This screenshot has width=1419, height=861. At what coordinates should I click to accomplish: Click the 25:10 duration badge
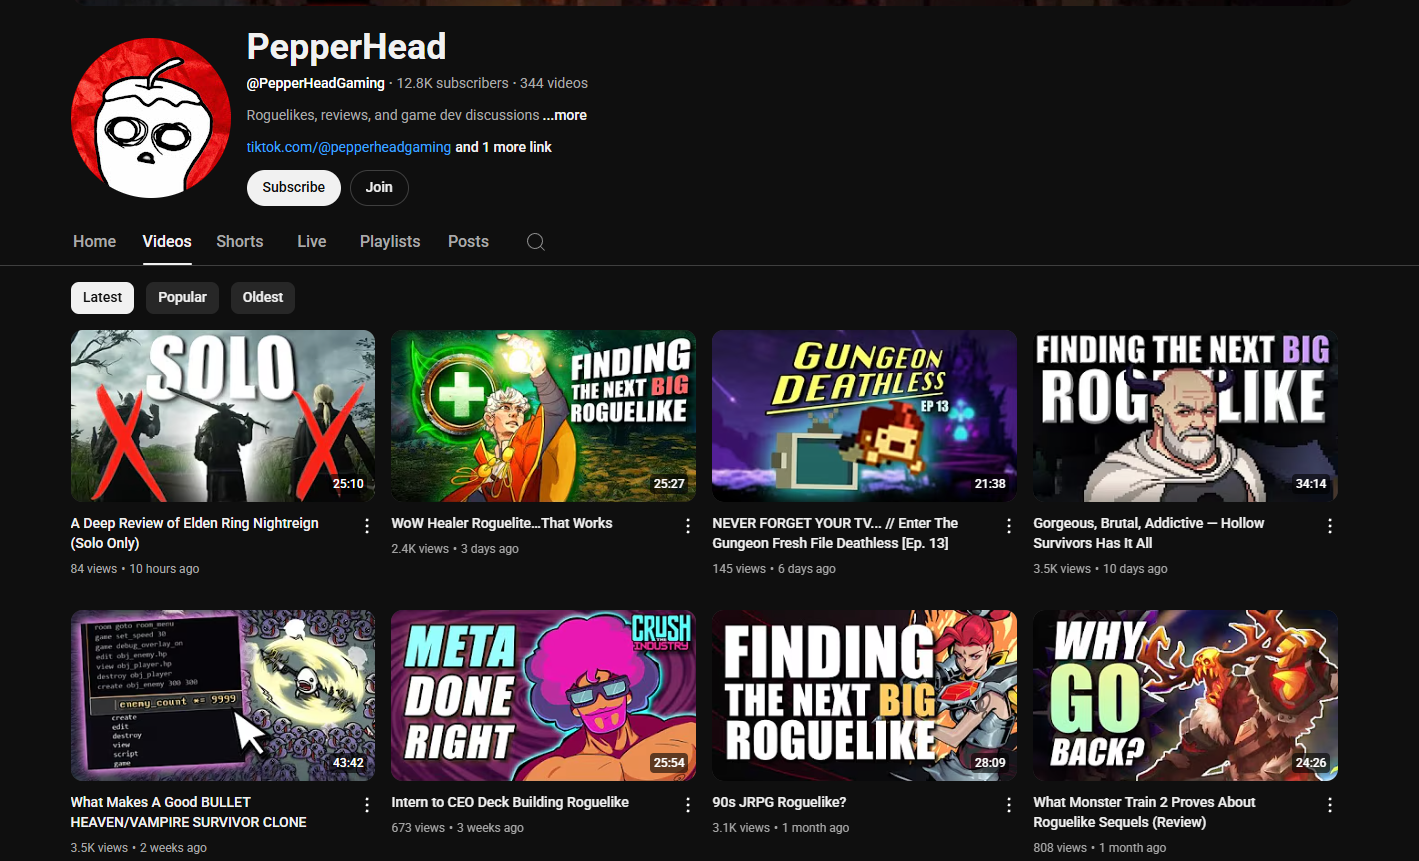point(348,484)
